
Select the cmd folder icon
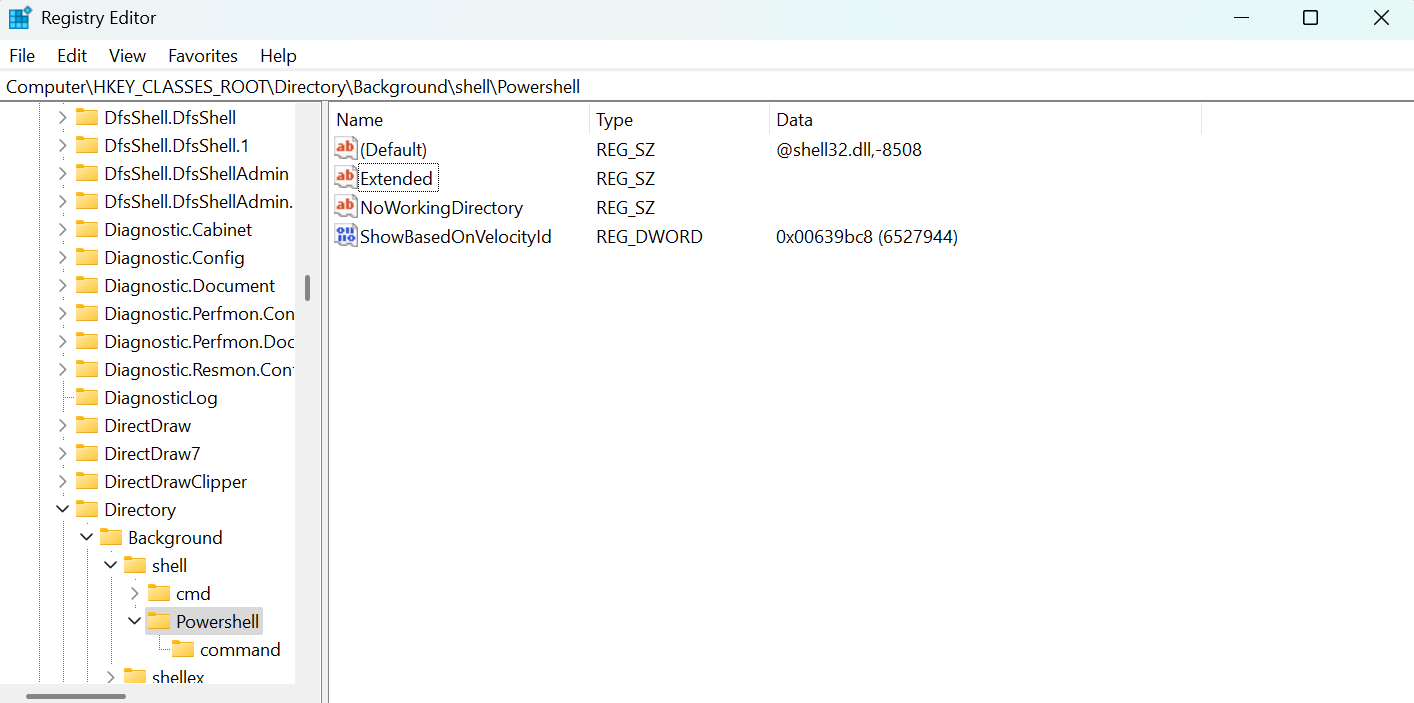pyautogui.click(x=161, y=593)
